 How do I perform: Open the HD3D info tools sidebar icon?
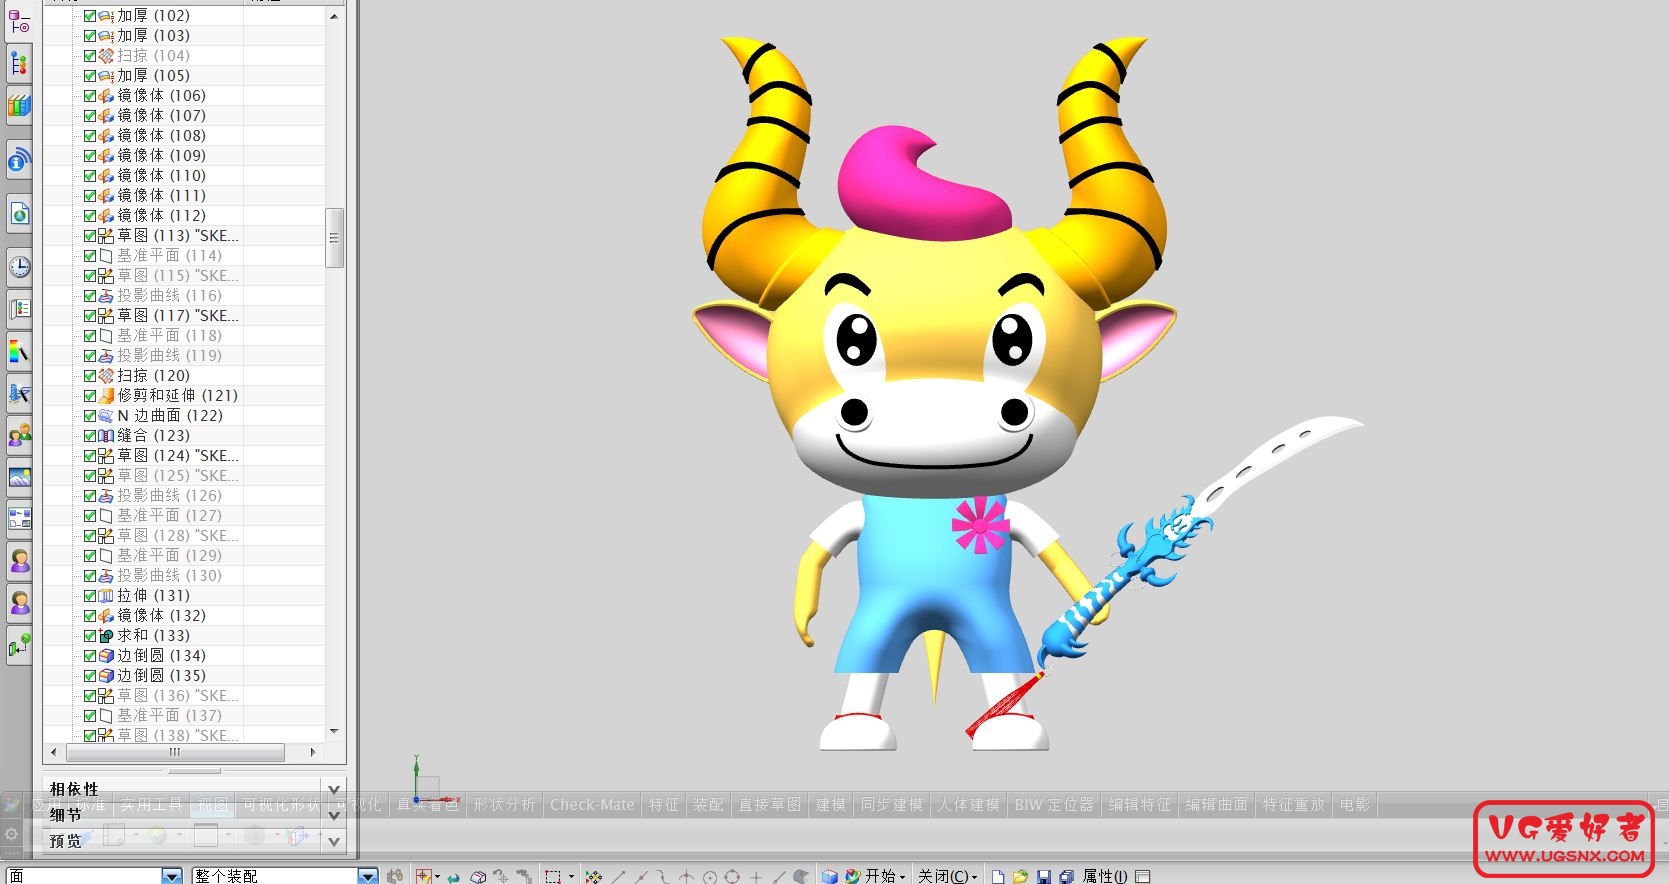[19, 160]
